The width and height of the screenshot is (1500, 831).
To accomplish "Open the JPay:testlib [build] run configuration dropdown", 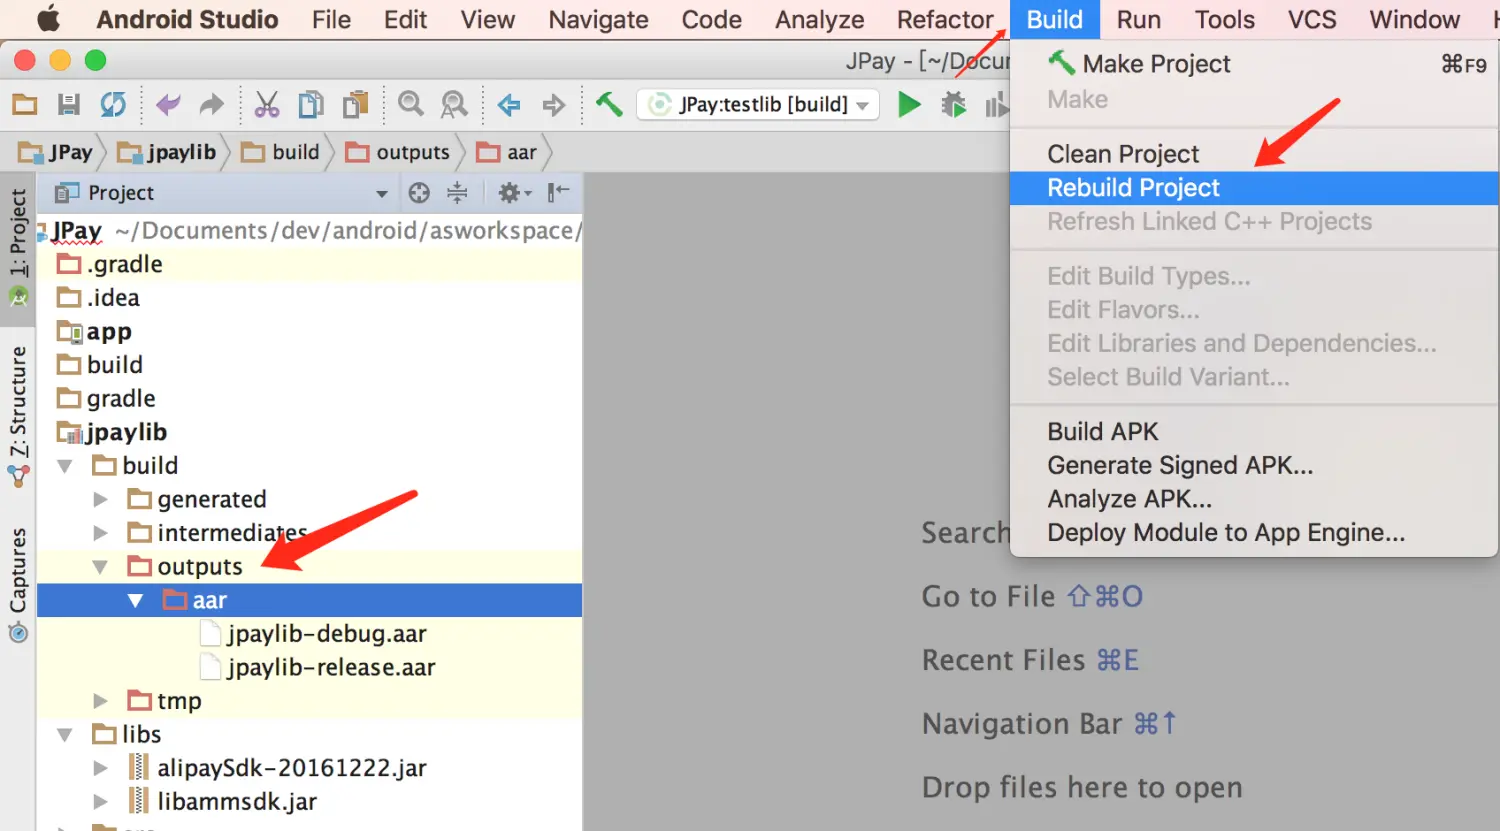I will pos(758,104).
